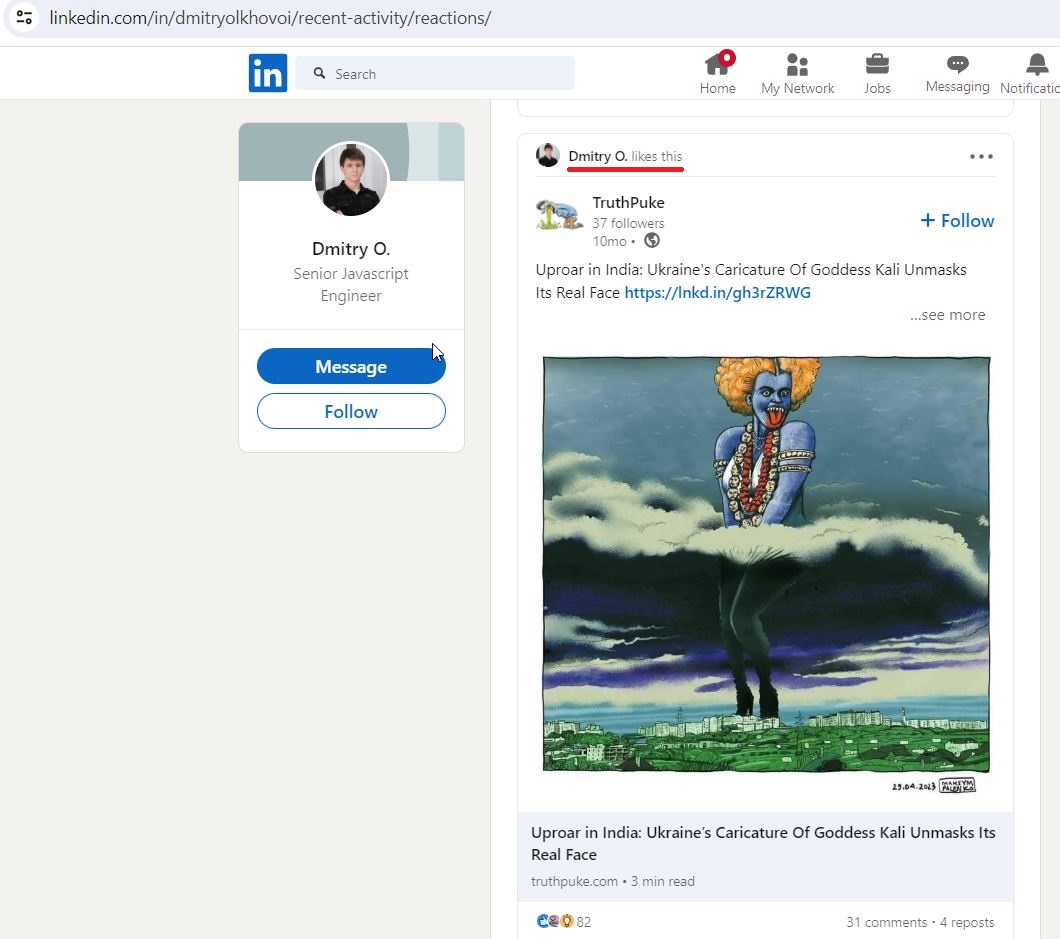1060x939 pixels.
Task: Click the site information icon in address bar
Action: pyautogui.click(x=24, y=18)
